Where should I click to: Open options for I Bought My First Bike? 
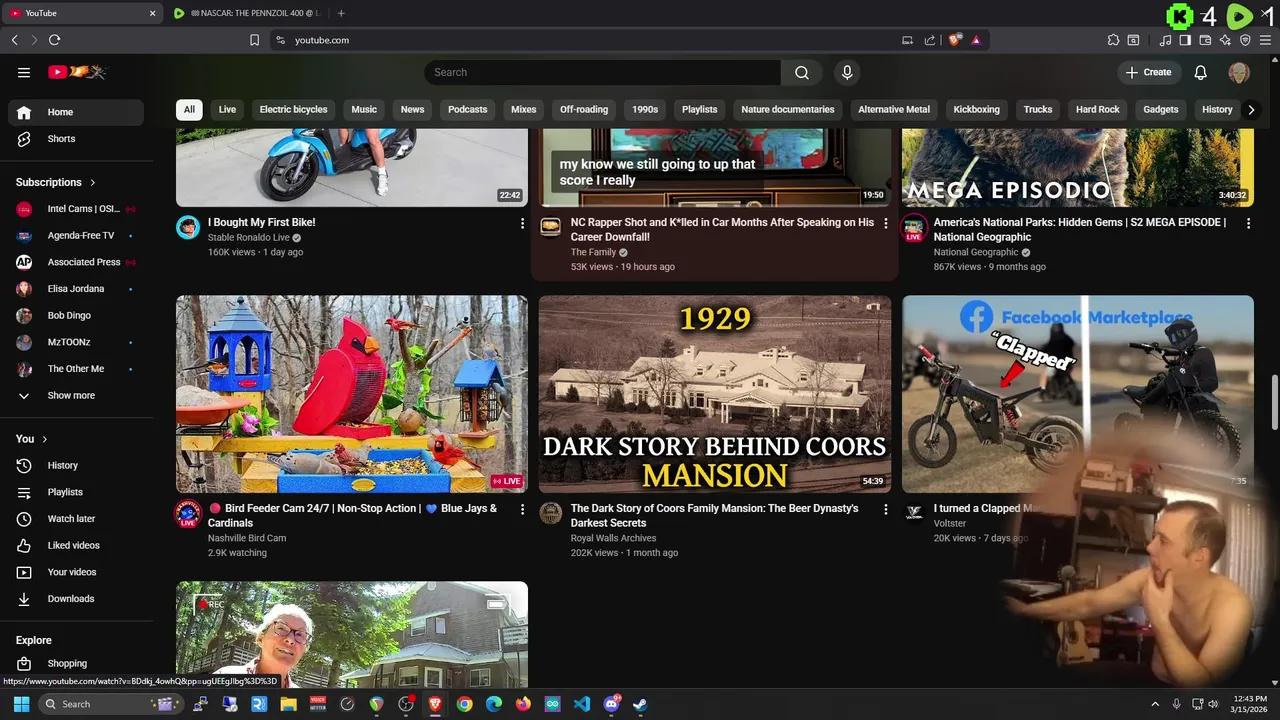tap(522, 224)
